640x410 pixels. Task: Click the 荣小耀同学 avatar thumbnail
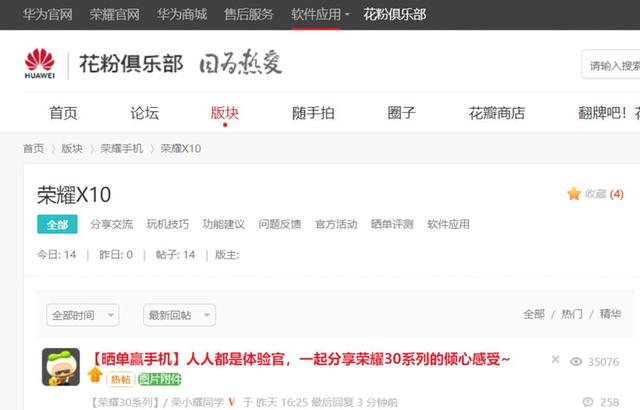coord(61,367)
